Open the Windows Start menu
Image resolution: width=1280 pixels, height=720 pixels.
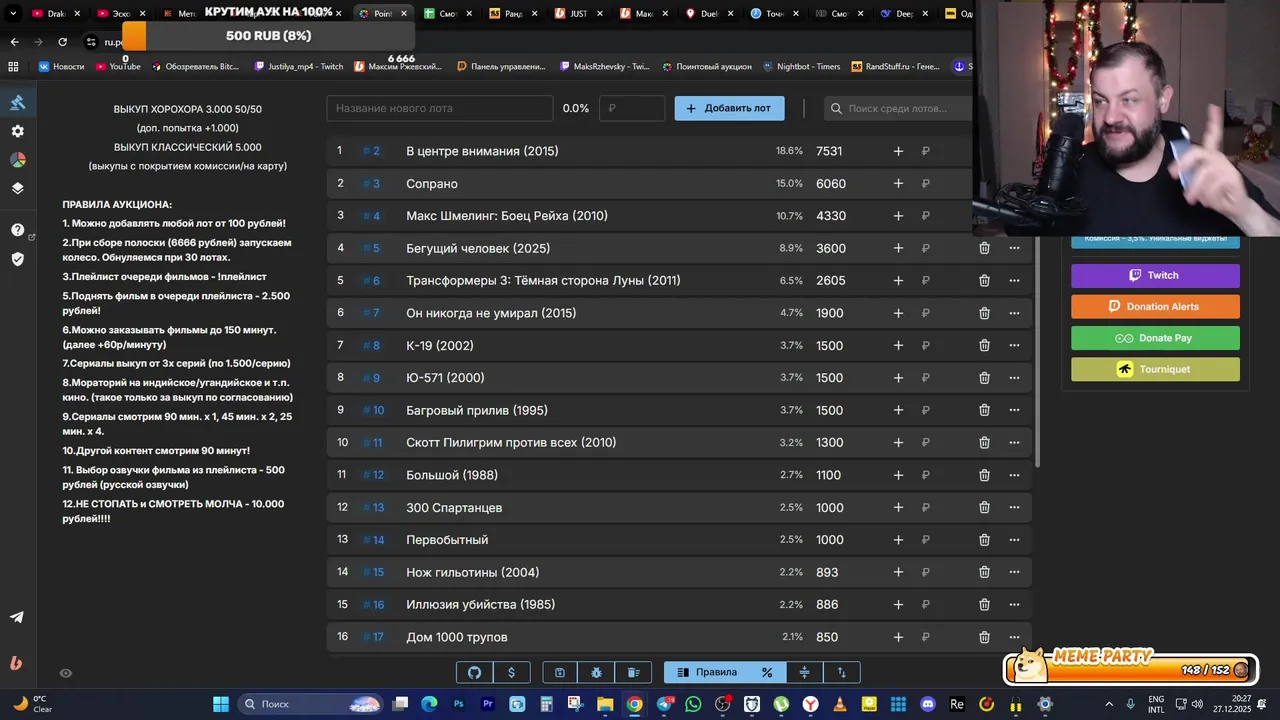221,704
